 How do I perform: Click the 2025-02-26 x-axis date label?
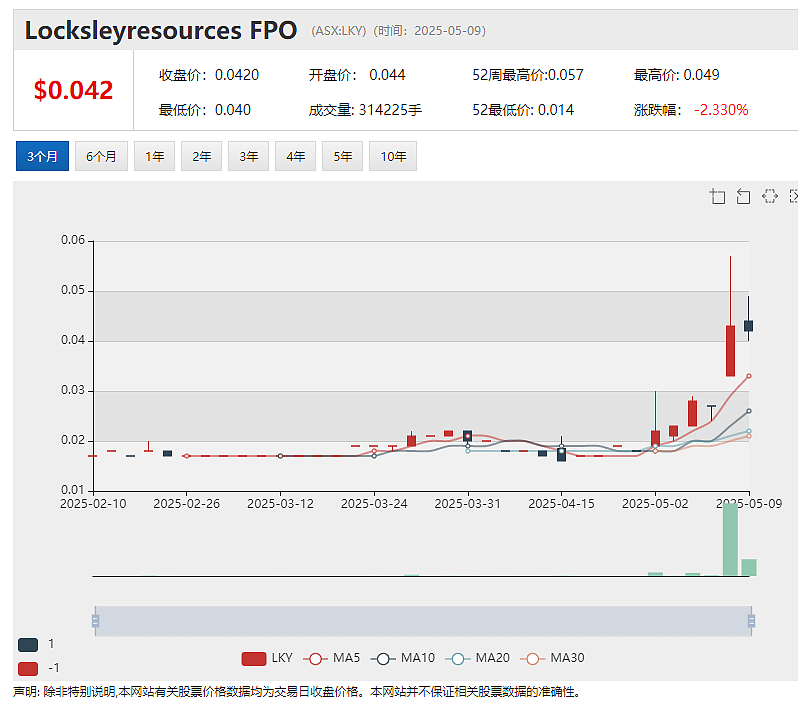[x=187, y=504]
